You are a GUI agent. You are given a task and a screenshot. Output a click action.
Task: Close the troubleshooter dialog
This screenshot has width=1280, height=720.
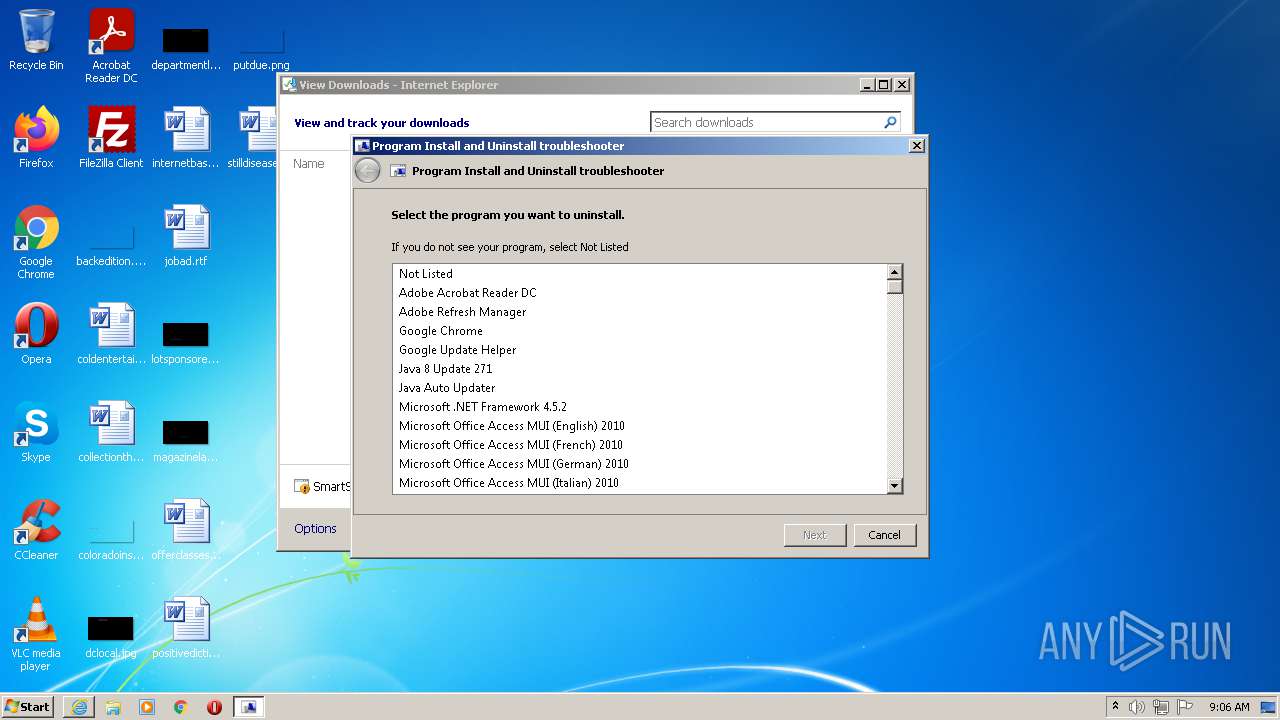[x=916, y=146]
